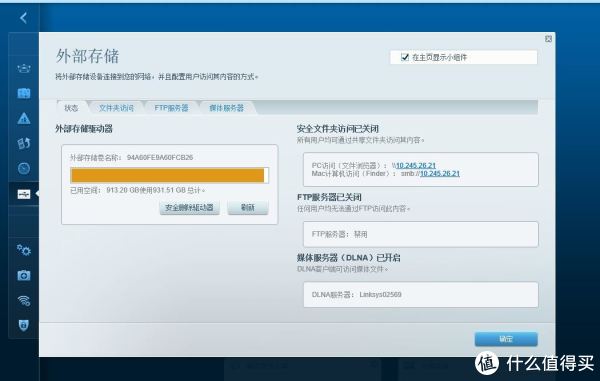The height and width of the screenshot is (381, 600).
Task: Switch to the FTP服务器 tab
Action: tap(171, 108)
